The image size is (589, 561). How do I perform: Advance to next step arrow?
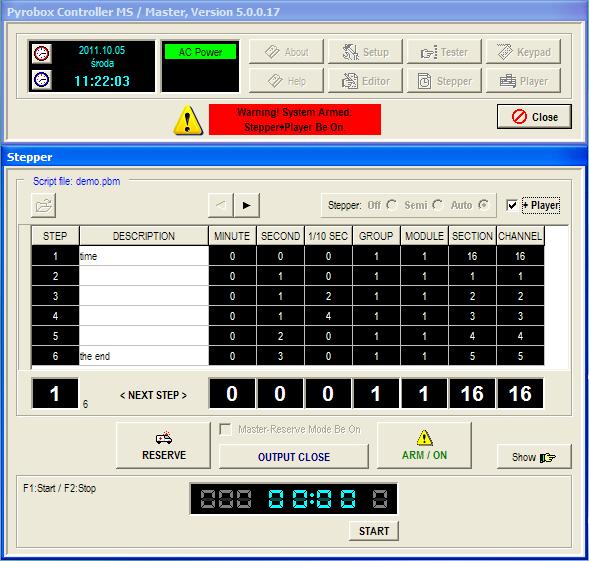(246, 205)
